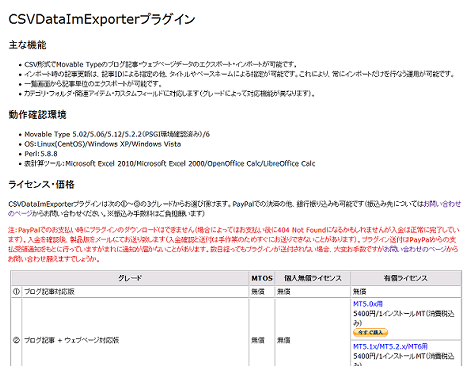Click the 主な機能 heading
This screenshot has width=470, height=366.
[x=27, y=45]
